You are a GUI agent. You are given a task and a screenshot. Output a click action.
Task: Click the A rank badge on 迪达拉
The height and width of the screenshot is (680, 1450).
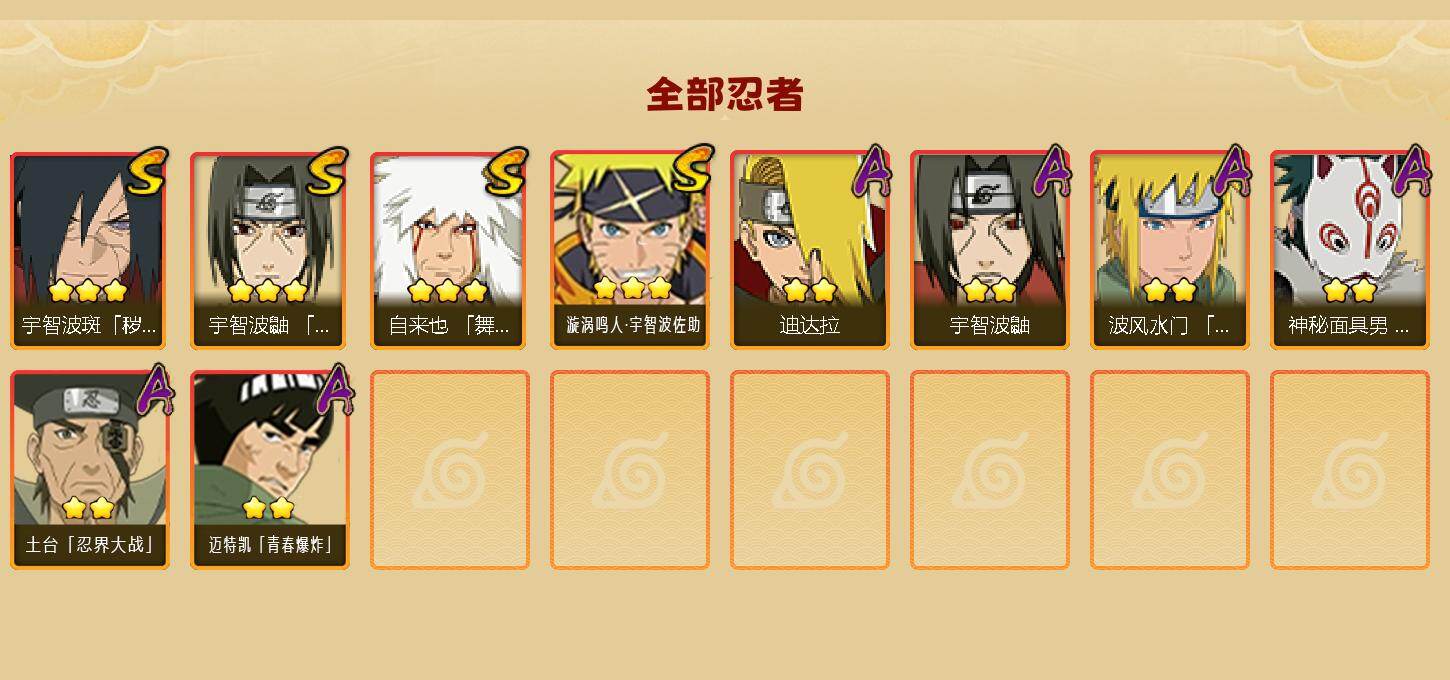click(x=870, y=171)
